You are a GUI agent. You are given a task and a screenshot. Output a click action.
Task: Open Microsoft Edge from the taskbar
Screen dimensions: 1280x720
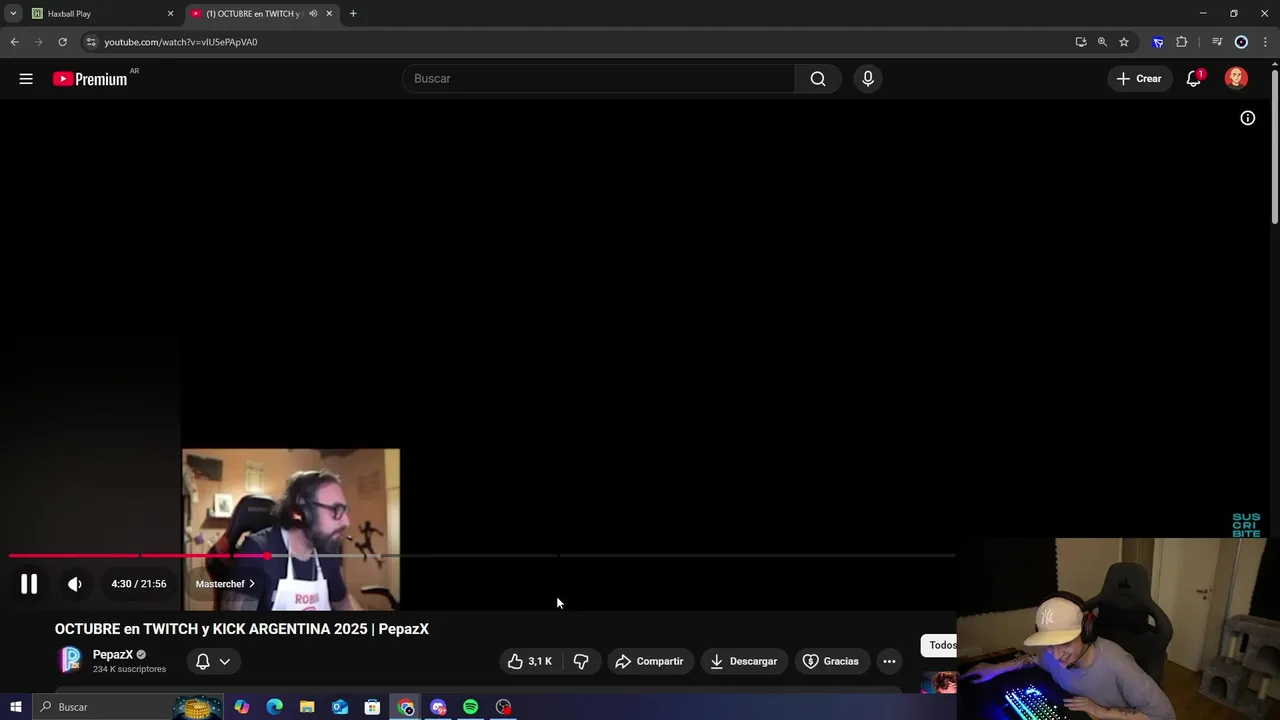click(275, 707)
